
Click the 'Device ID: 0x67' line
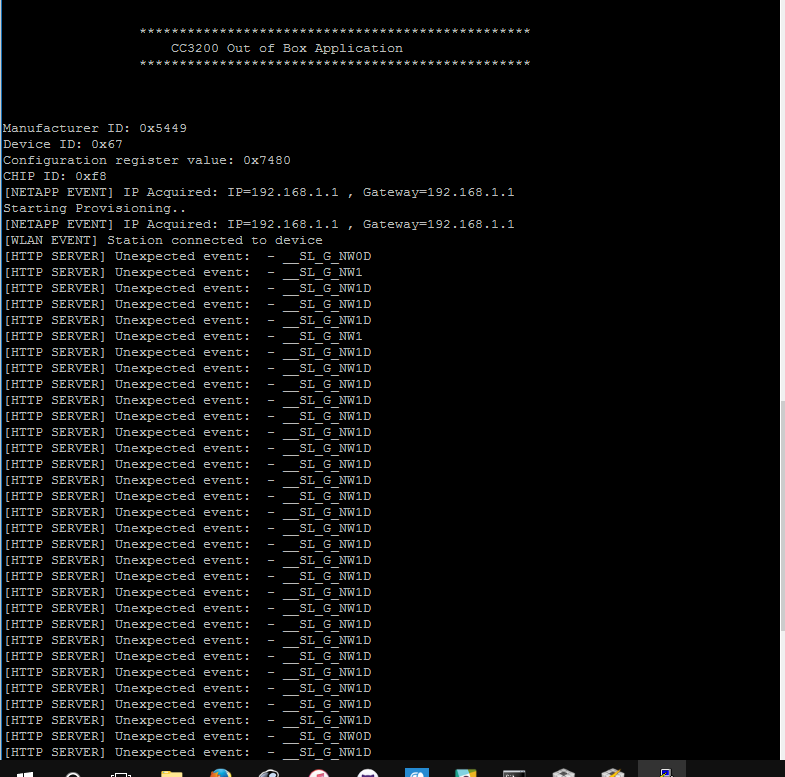(63, 144)
